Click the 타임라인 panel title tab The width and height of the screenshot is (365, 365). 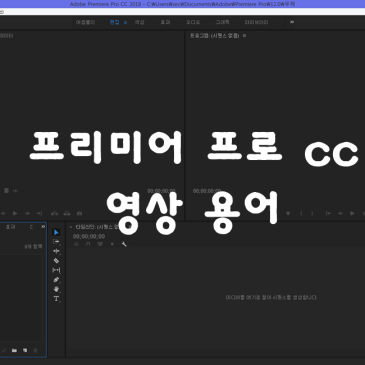(97, 227)
